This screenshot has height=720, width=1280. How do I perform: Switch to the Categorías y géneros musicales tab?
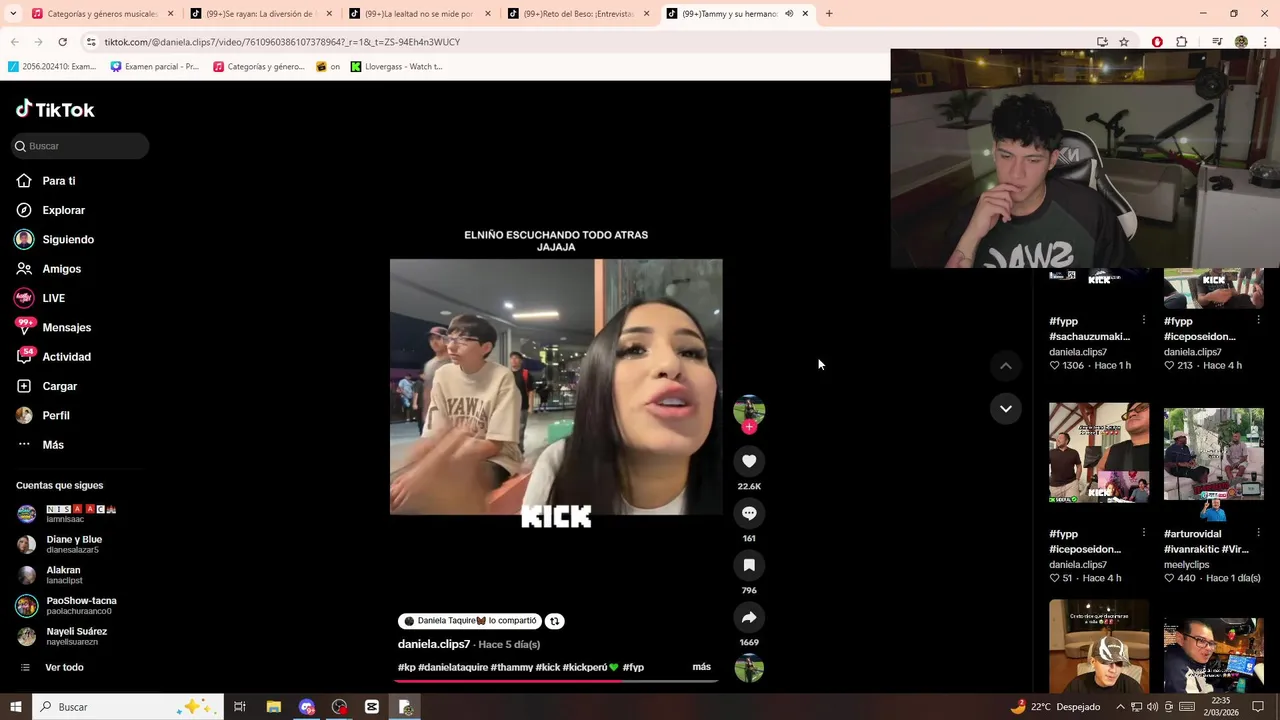102,14
